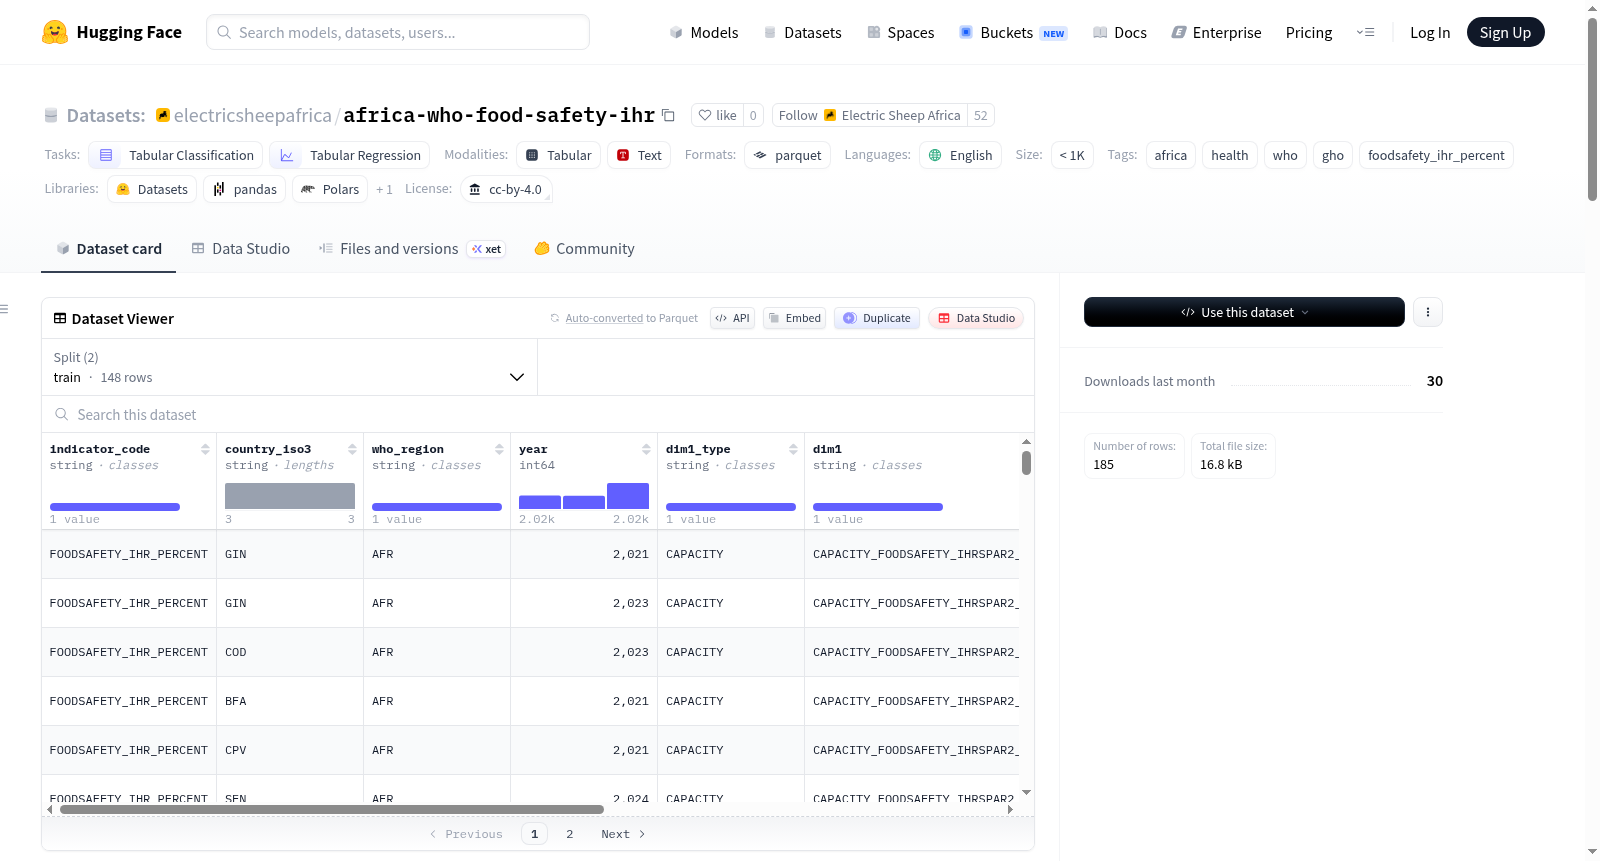1600x861 pixels.
Task: Go to next page with Next arrow
Action: click(623, 834)
